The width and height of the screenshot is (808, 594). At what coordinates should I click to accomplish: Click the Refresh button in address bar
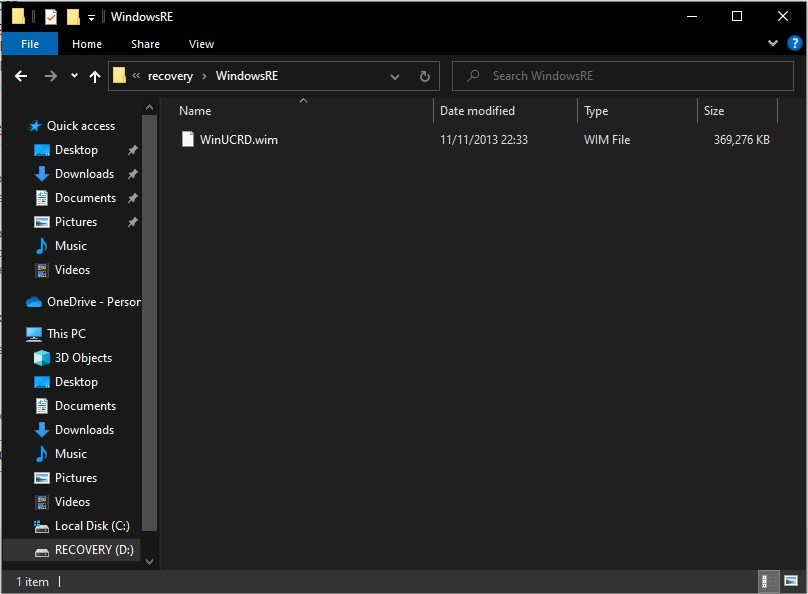425,76
